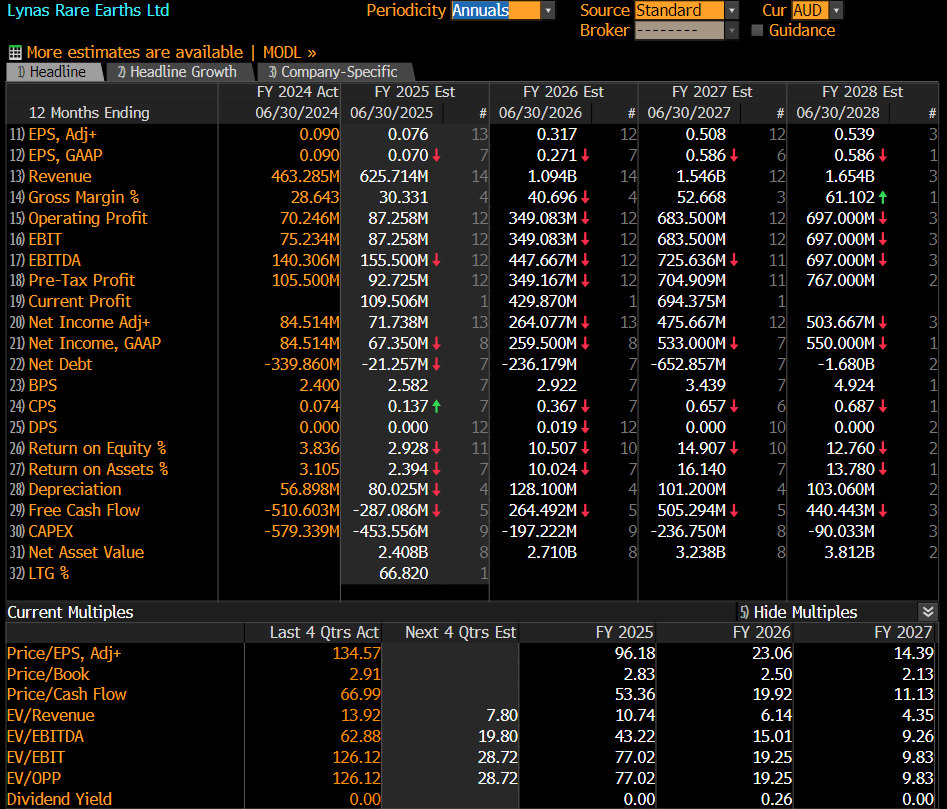Screen dimensions: 947x809
Task: Click FY 2028 Net Debt value -1.680B
Action: tap(846, 365)
